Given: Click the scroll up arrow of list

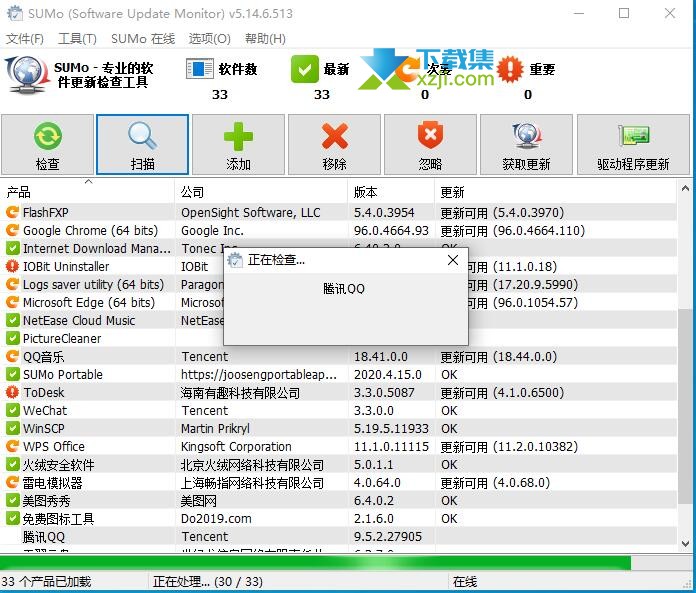Looking at the screenshot, I should pyautogui.click(x=685, y=189).
